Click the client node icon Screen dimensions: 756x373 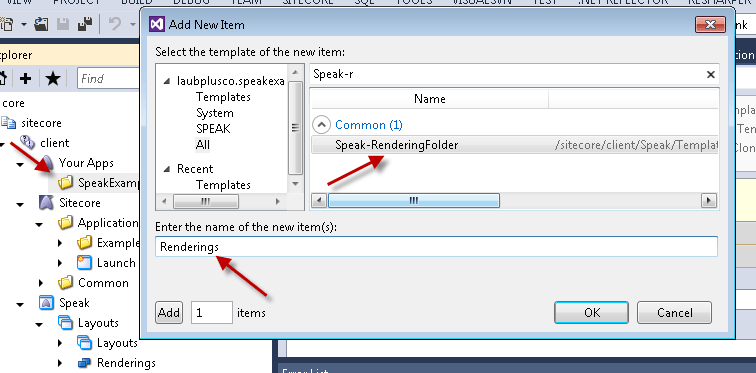click(27, 142)
